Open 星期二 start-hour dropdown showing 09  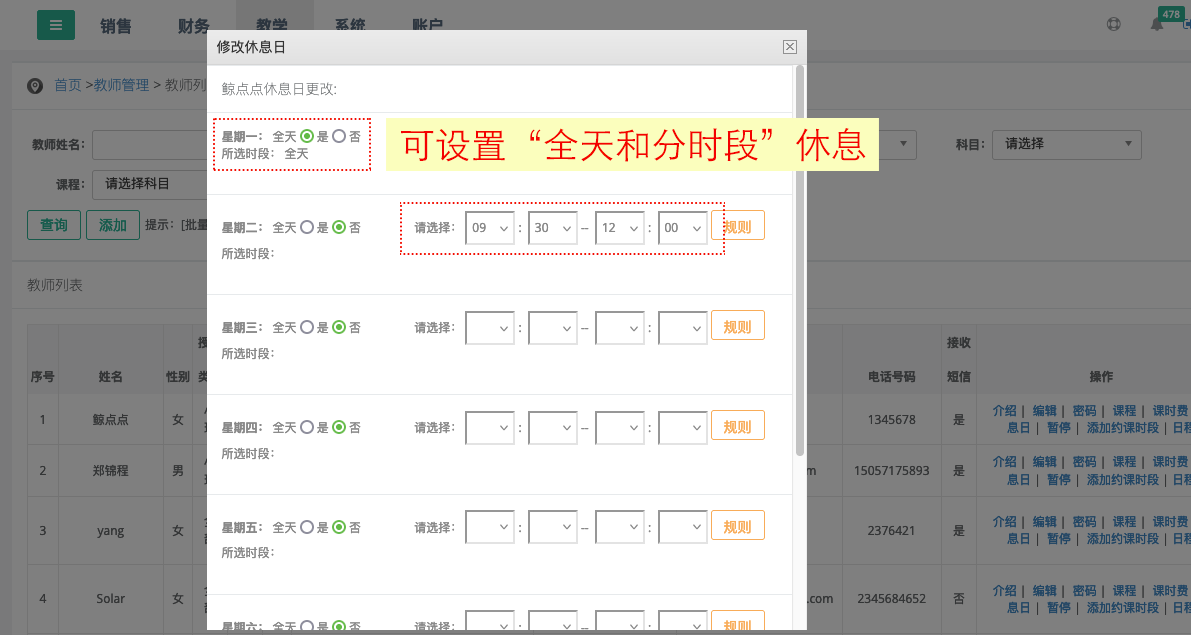click(489, 228)
